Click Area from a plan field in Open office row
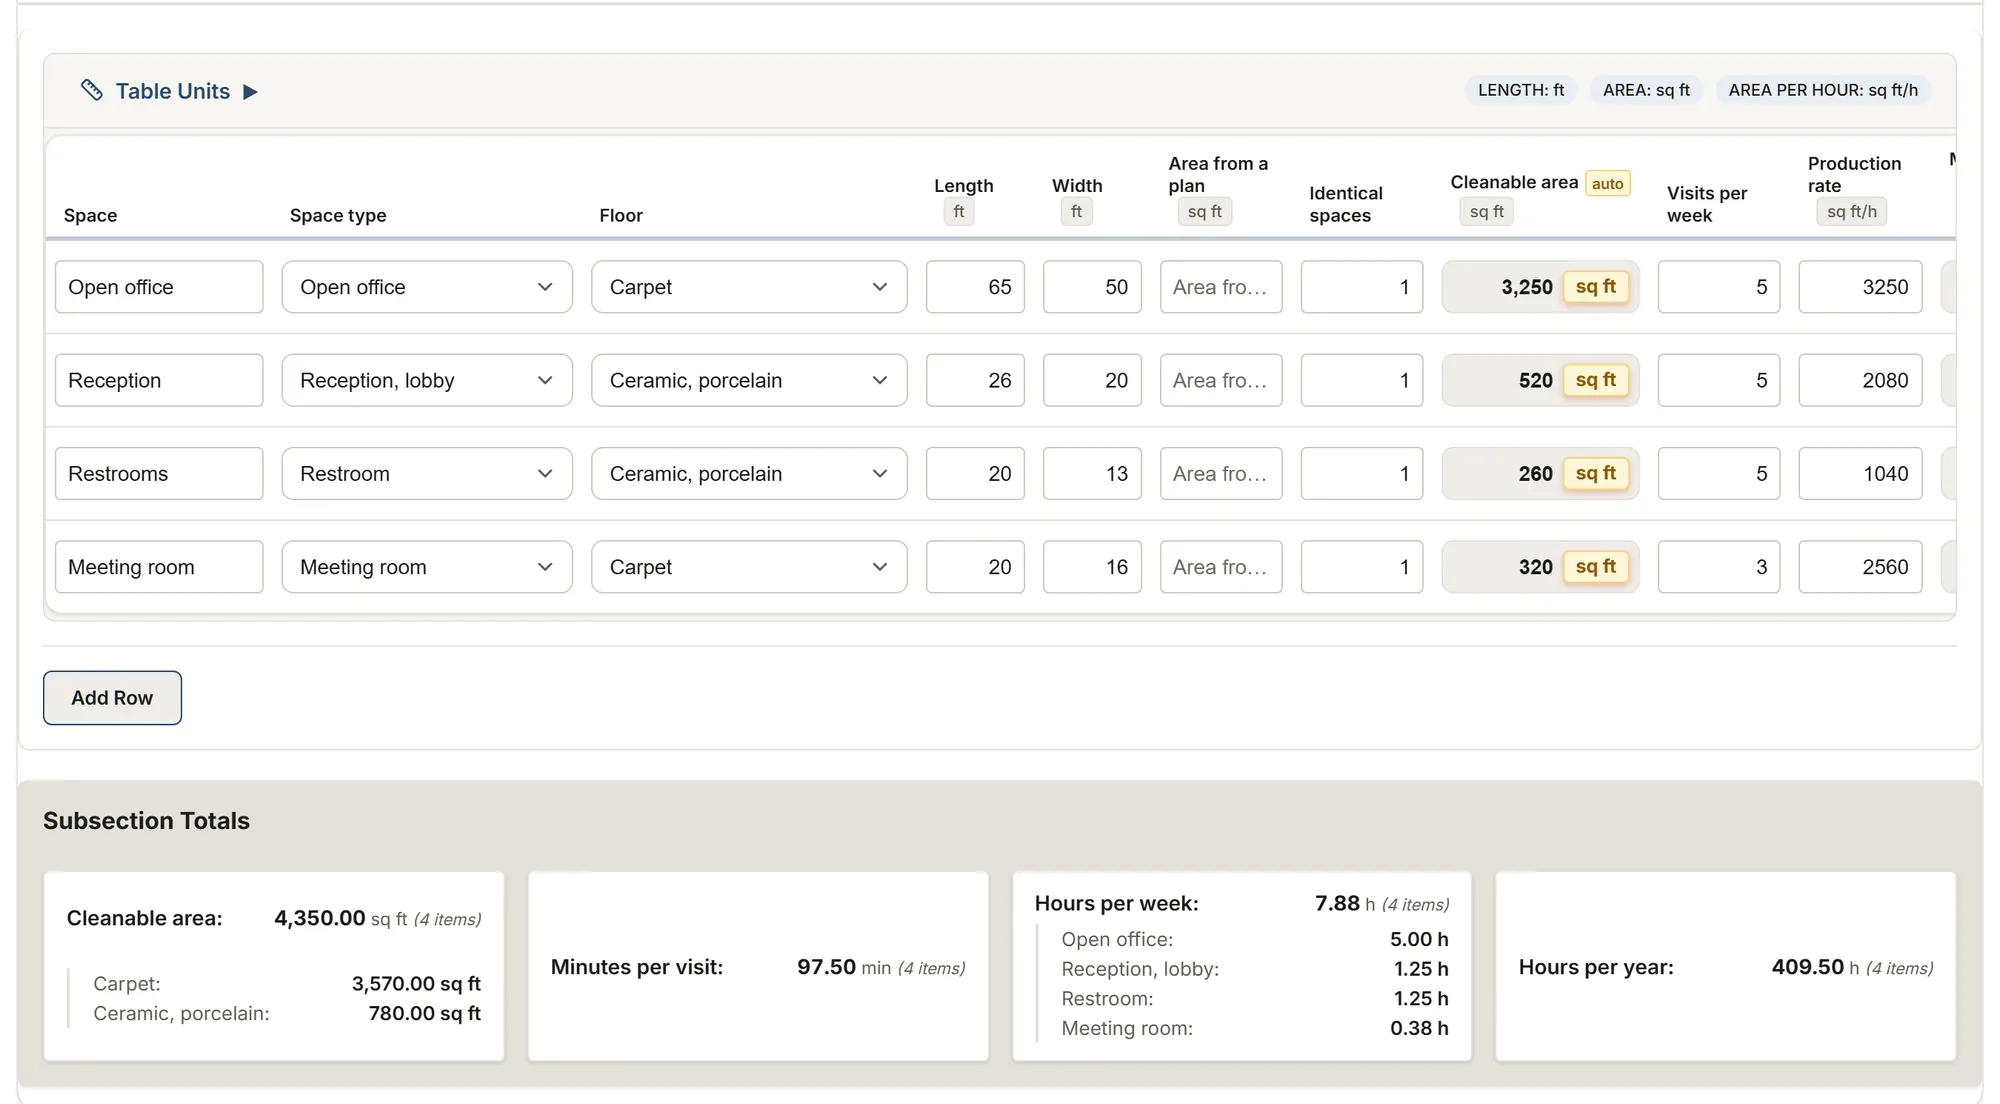 pos(1221,287)
